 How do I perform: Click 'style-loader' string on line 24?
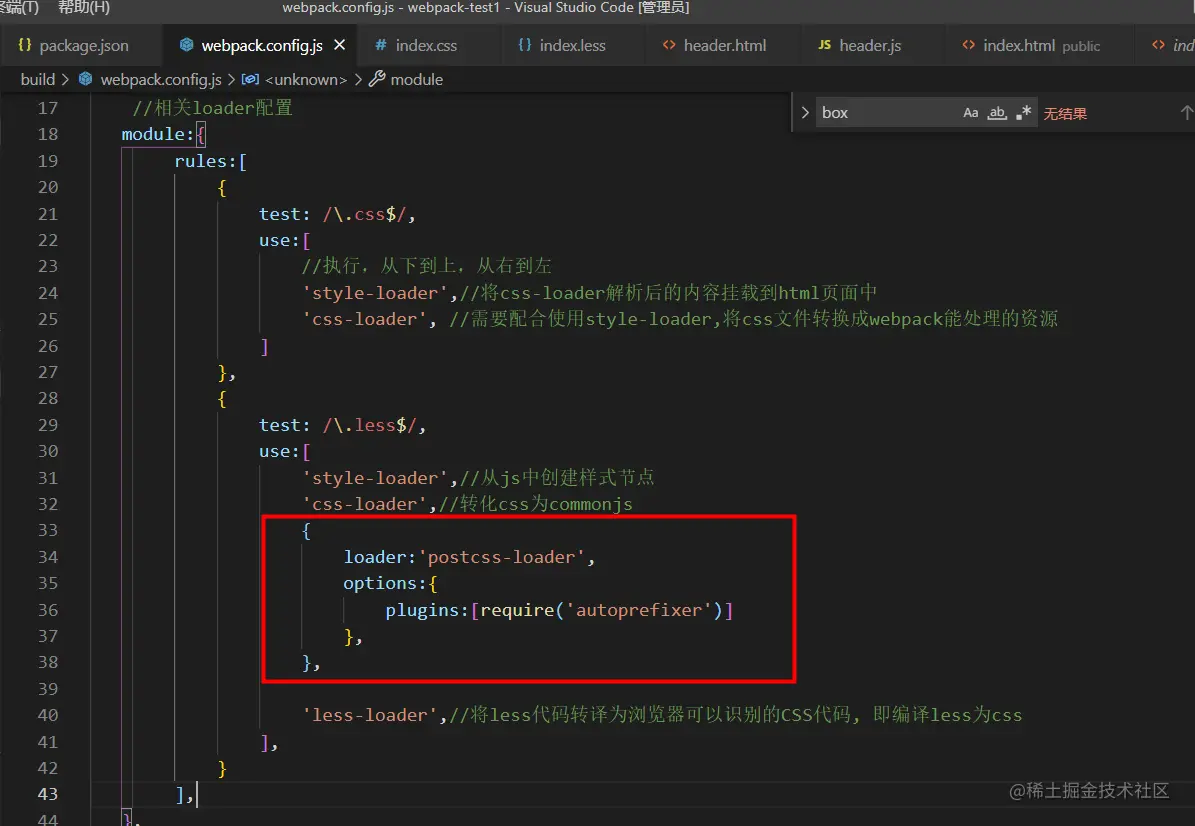tap(375, 293)
